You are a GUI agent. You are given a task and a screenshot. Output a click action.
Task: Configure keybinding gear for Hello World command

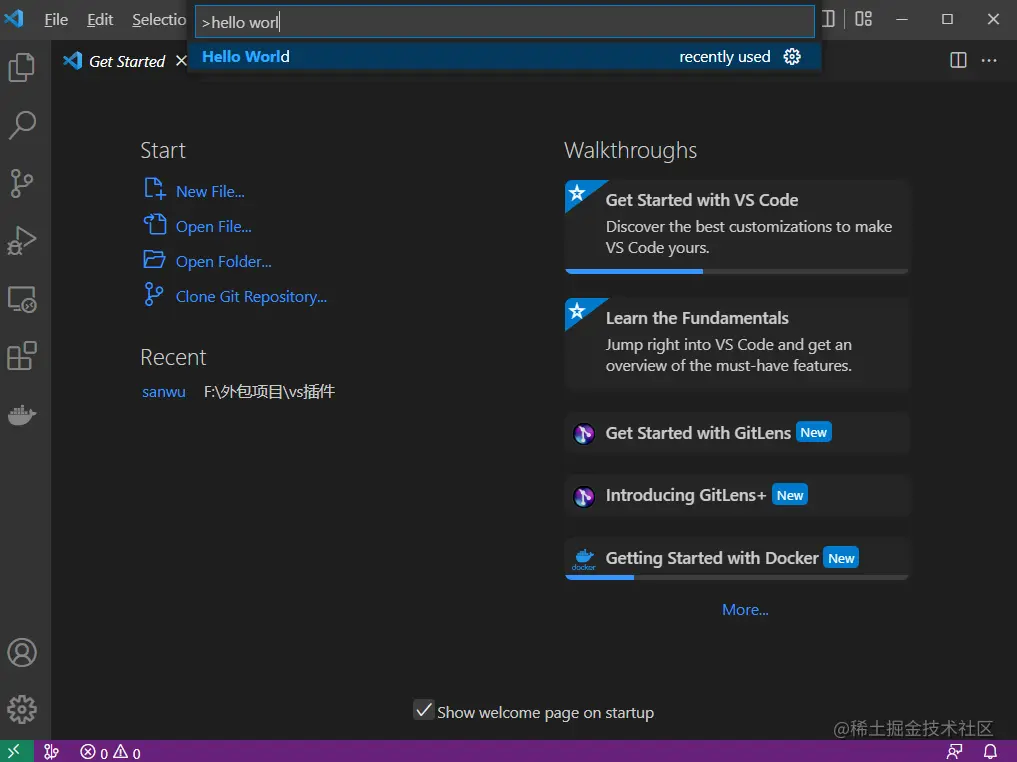[792, 56]
